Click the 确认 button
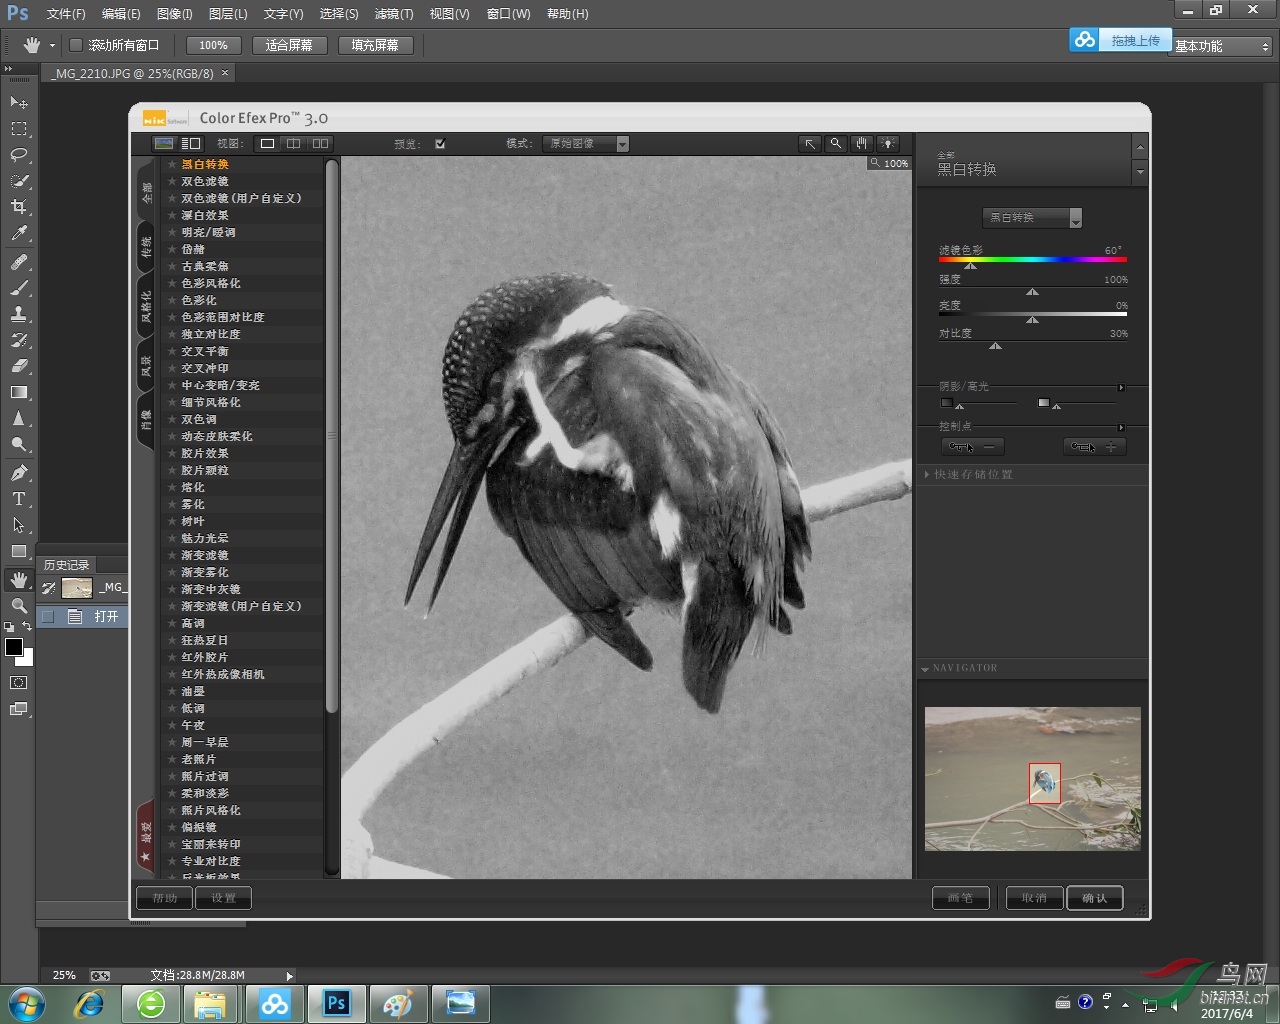 [1095, 898]
